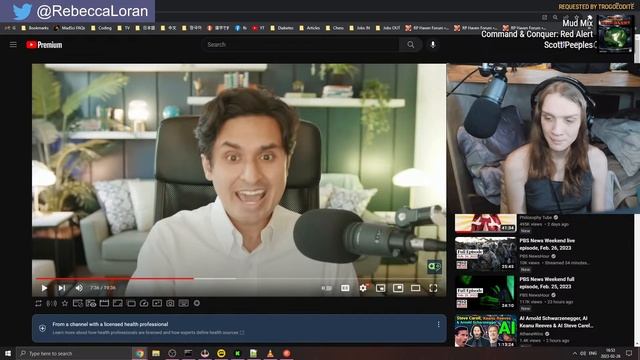Click the info icon in the health banner

42,328
